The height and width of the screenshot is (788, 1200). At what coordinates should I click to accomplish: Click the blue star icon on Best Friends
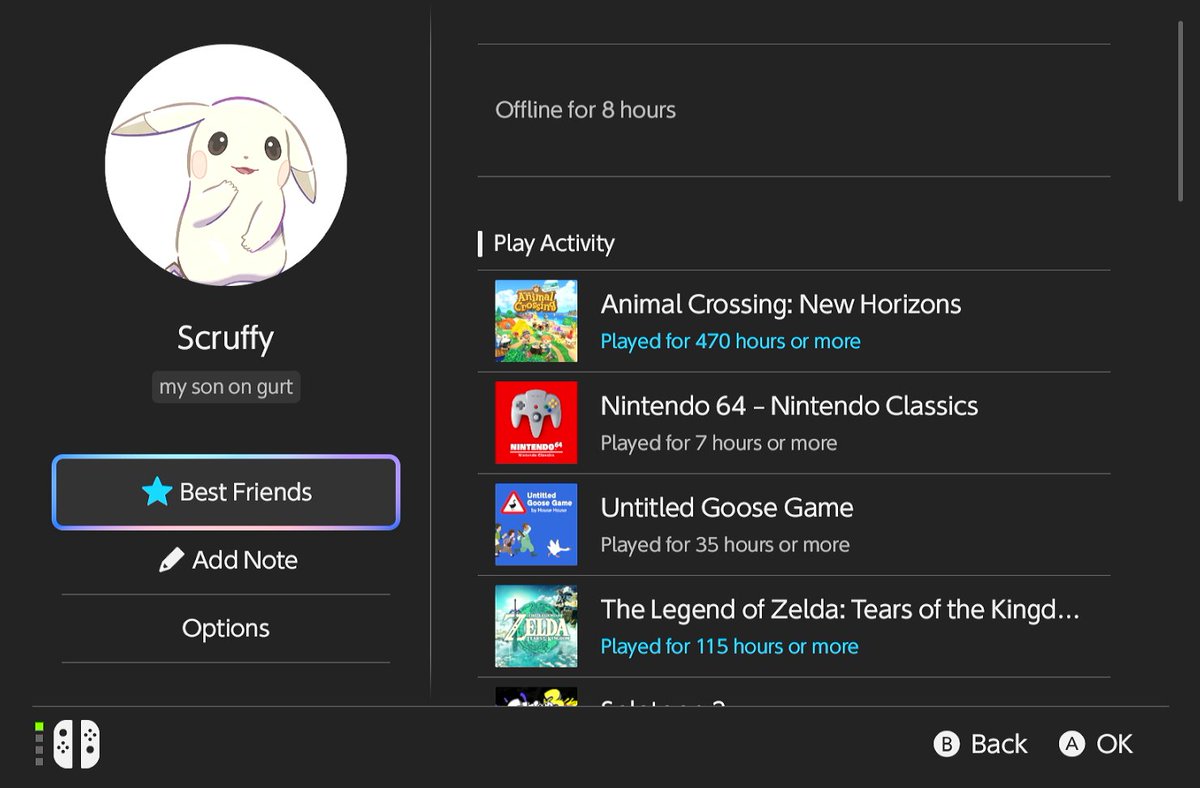157,491
